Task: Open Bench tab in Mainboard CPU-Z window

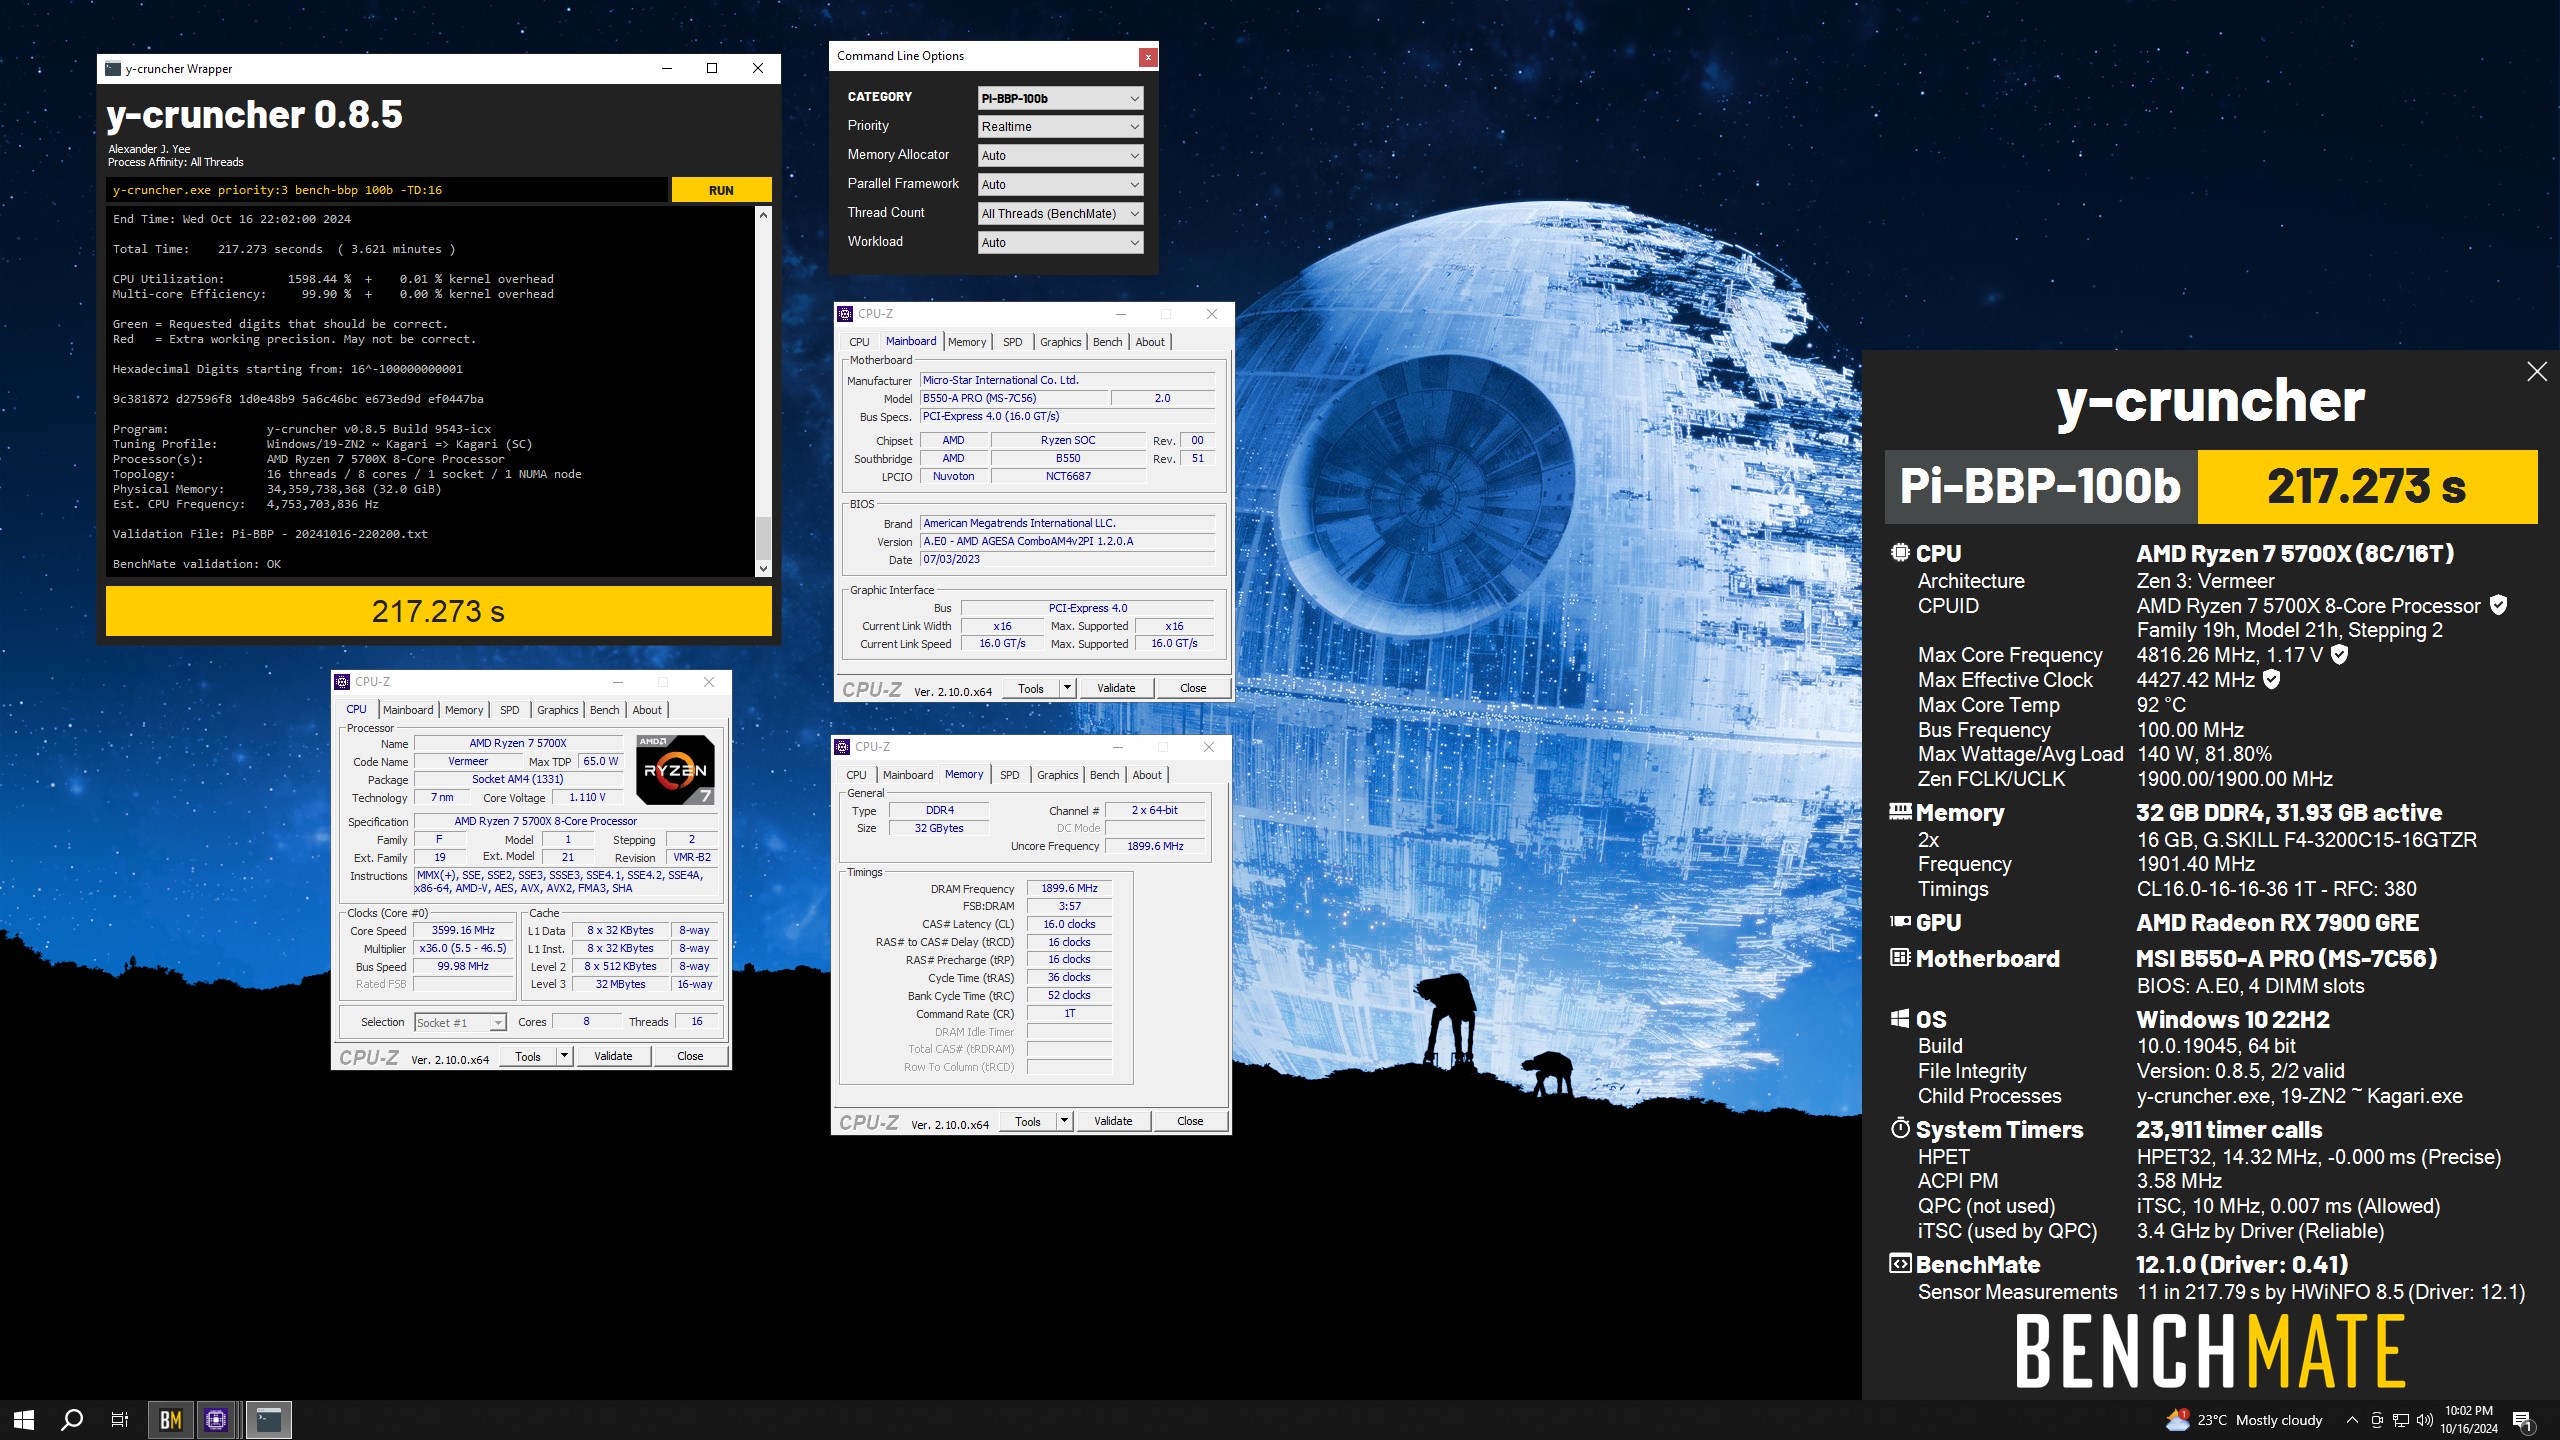Action: tap(1107, 342)
